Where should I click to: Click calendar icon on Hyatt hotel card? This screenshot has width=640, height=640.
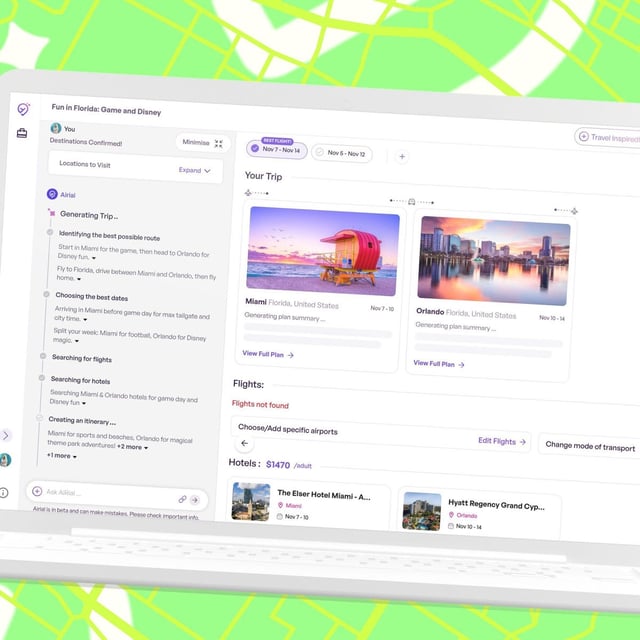click(x=451, y=526)
